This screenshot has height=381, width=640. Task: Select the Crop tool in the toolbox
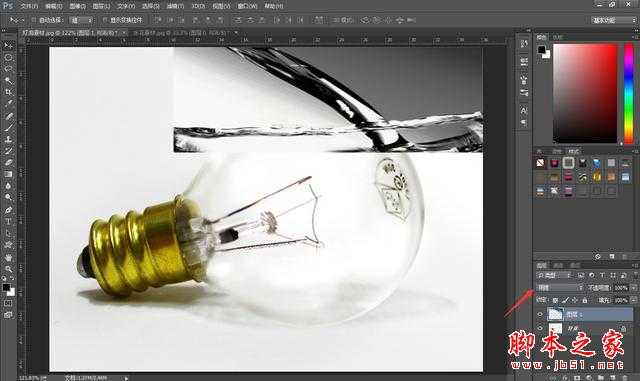click(x=8, y=92)
